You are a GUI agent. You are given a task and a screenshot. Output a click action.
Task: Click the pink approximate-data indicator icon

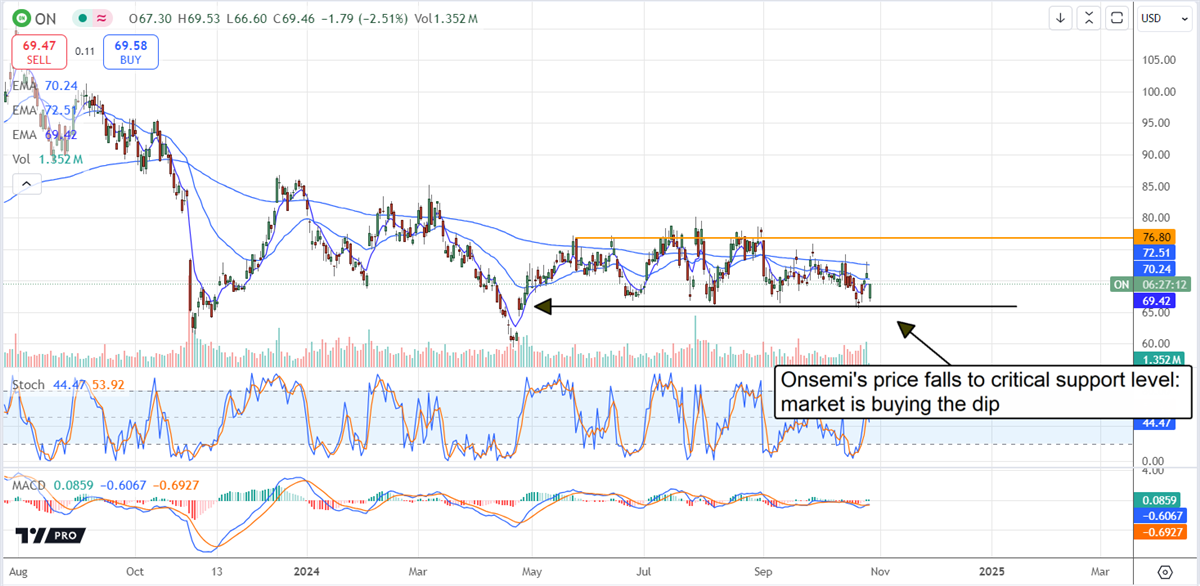click(100, 17)
